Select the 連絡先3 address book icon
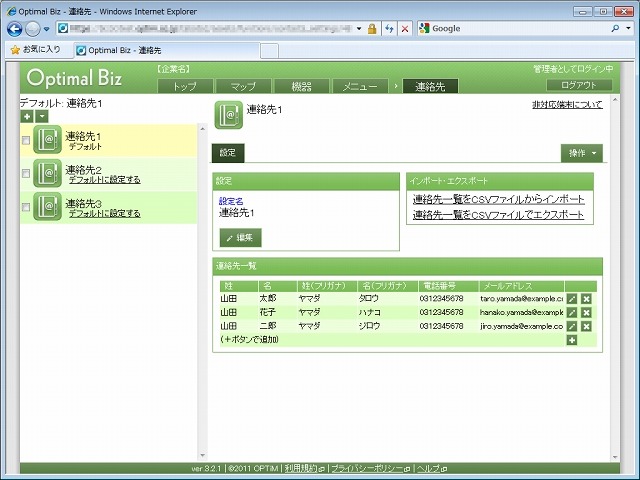The height and width of the screenshot is (480, 640). [x=47, y=207]
